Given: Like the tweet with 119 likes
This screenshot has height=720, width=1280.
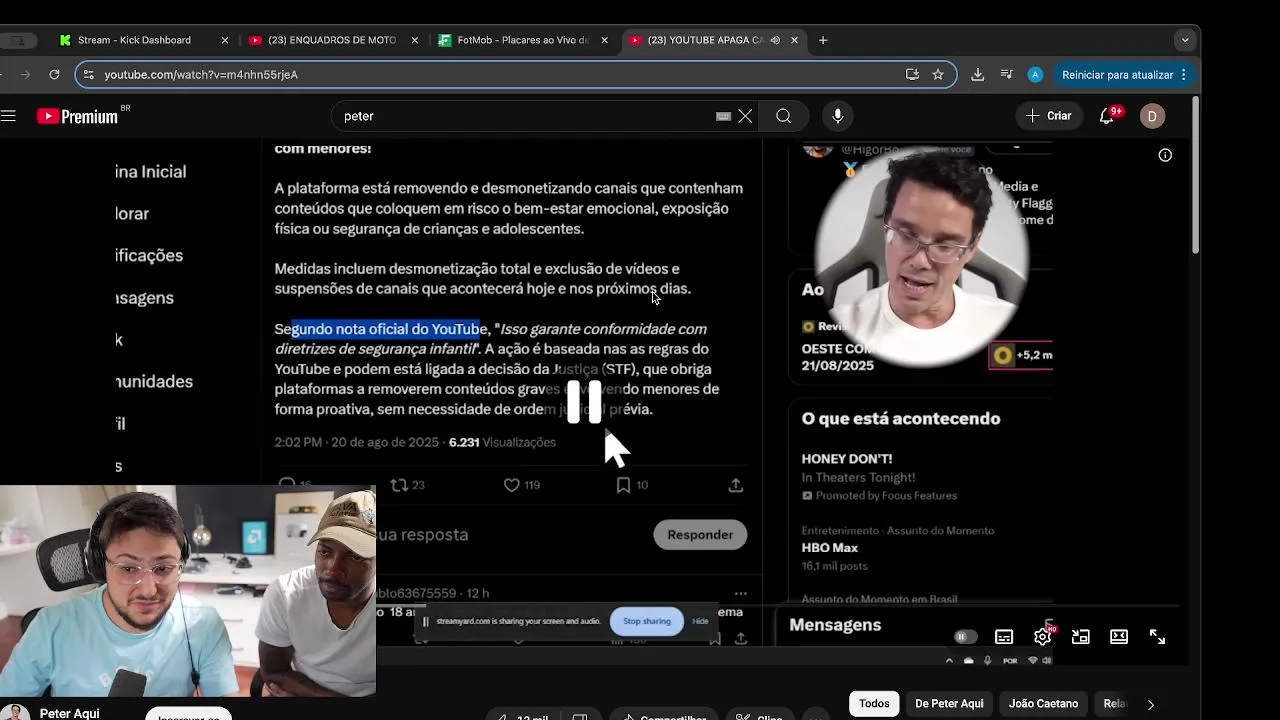Looking at the screenshot, I should point(511,485).
